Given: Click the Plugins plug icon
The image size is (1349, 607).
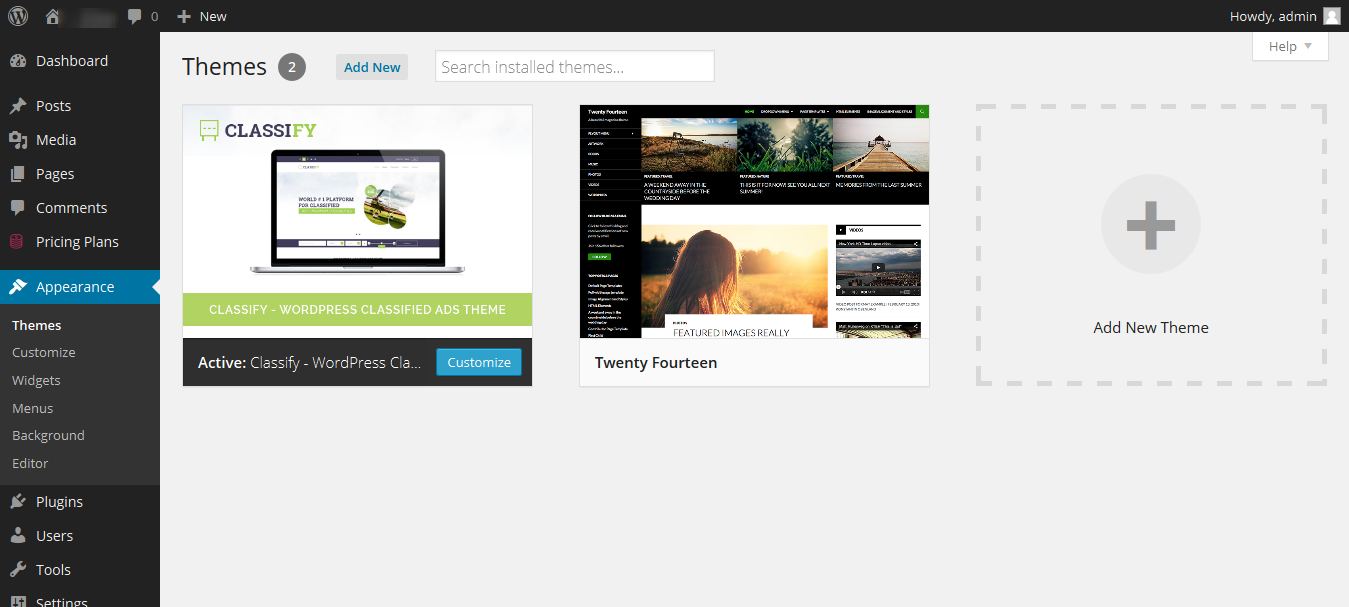Looking at the screenshot, I should [x=18, y=502].
